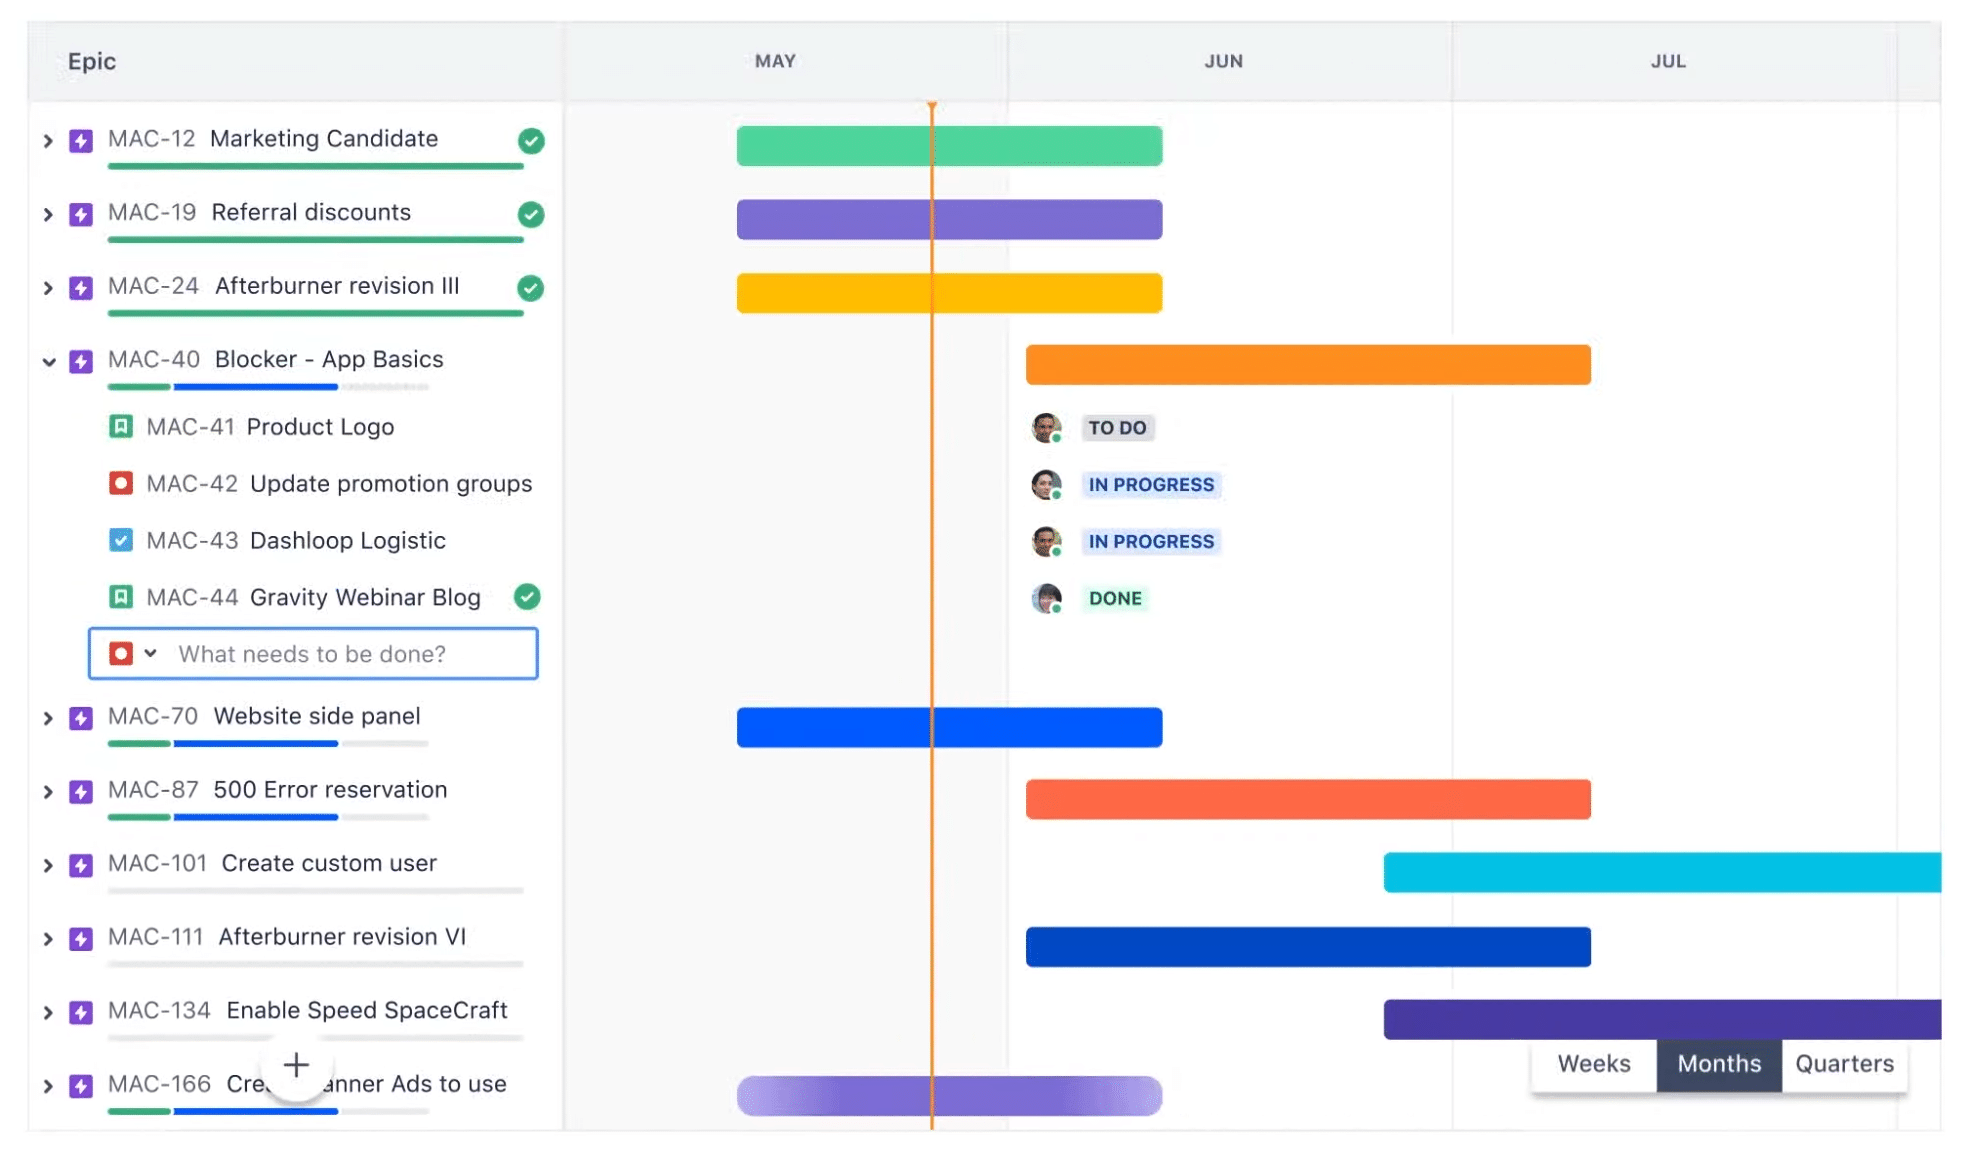Expand the MAC-111 Afterburner revision VI epic
1972x1156 pixels.
point(48,939)
